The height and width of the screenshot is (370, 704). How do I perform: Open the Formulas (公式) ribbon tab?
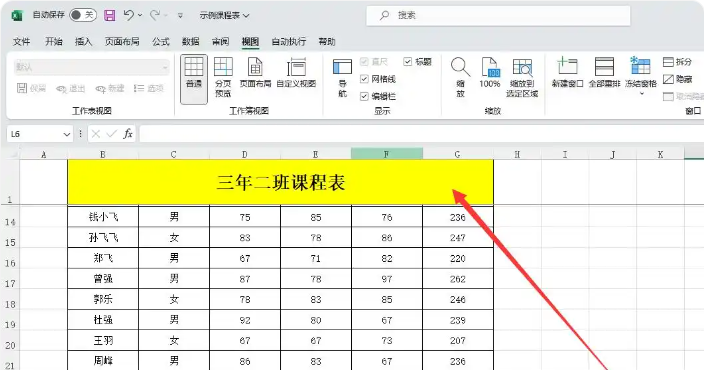[x=161, y=42]
